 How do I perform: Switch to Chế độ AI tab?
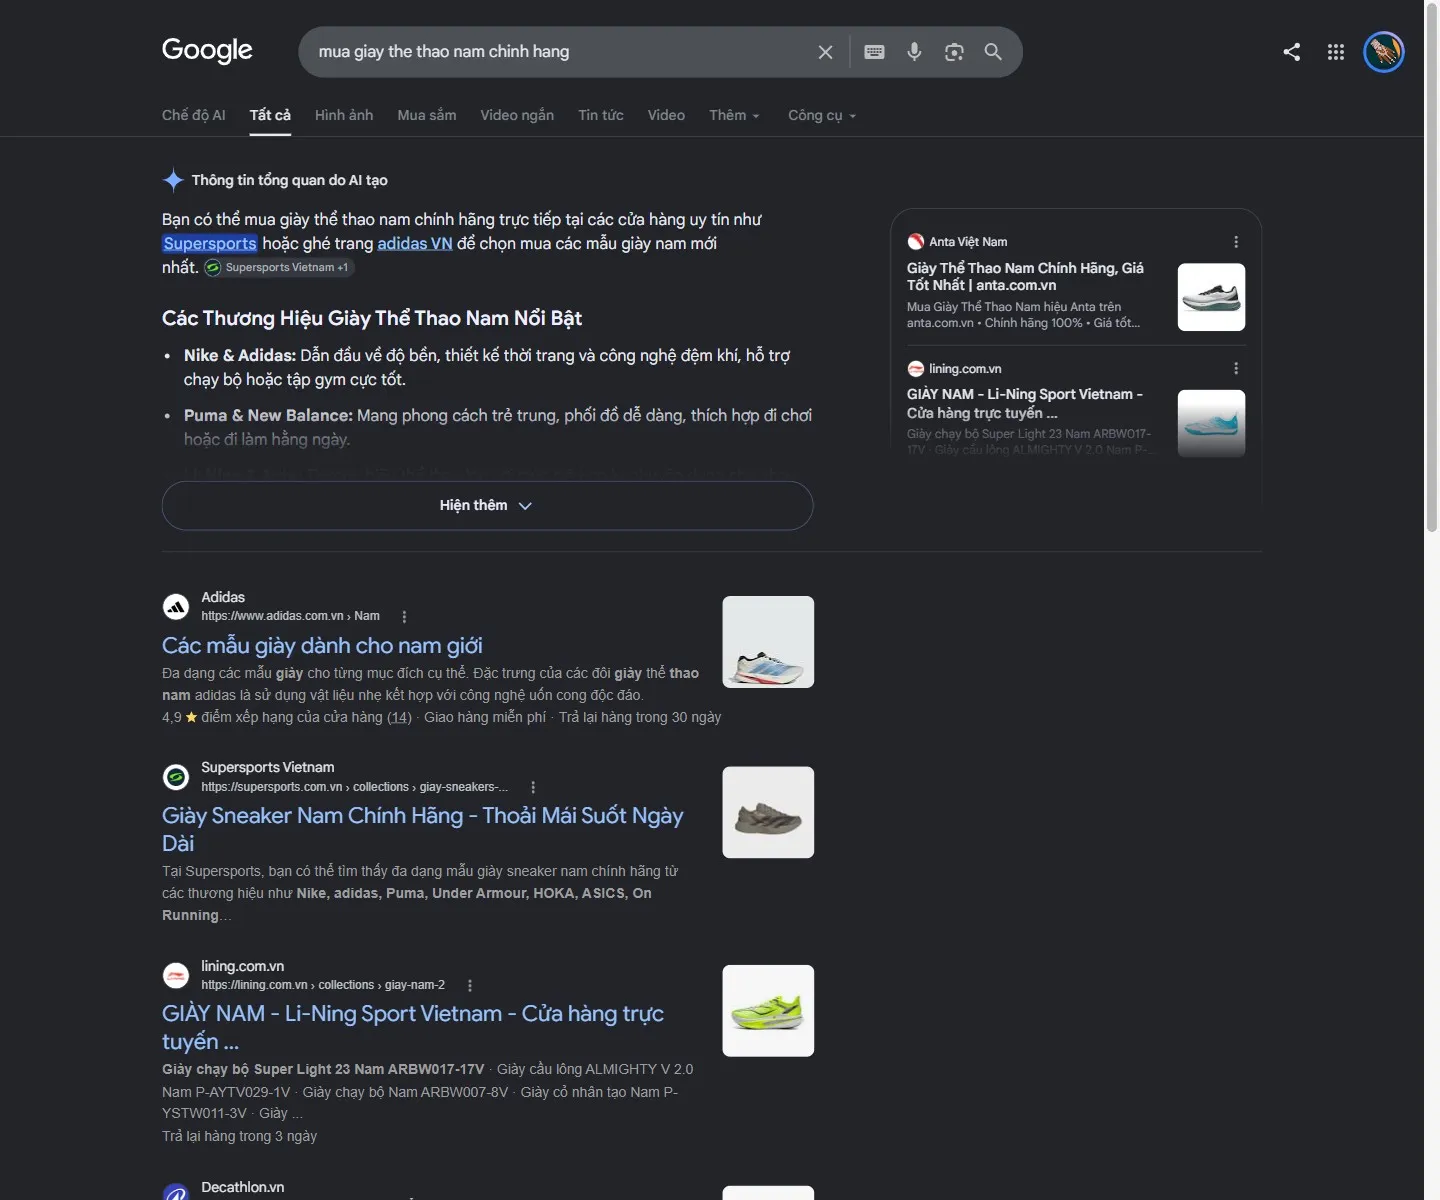pyautogui.click(x=194, y=115)
